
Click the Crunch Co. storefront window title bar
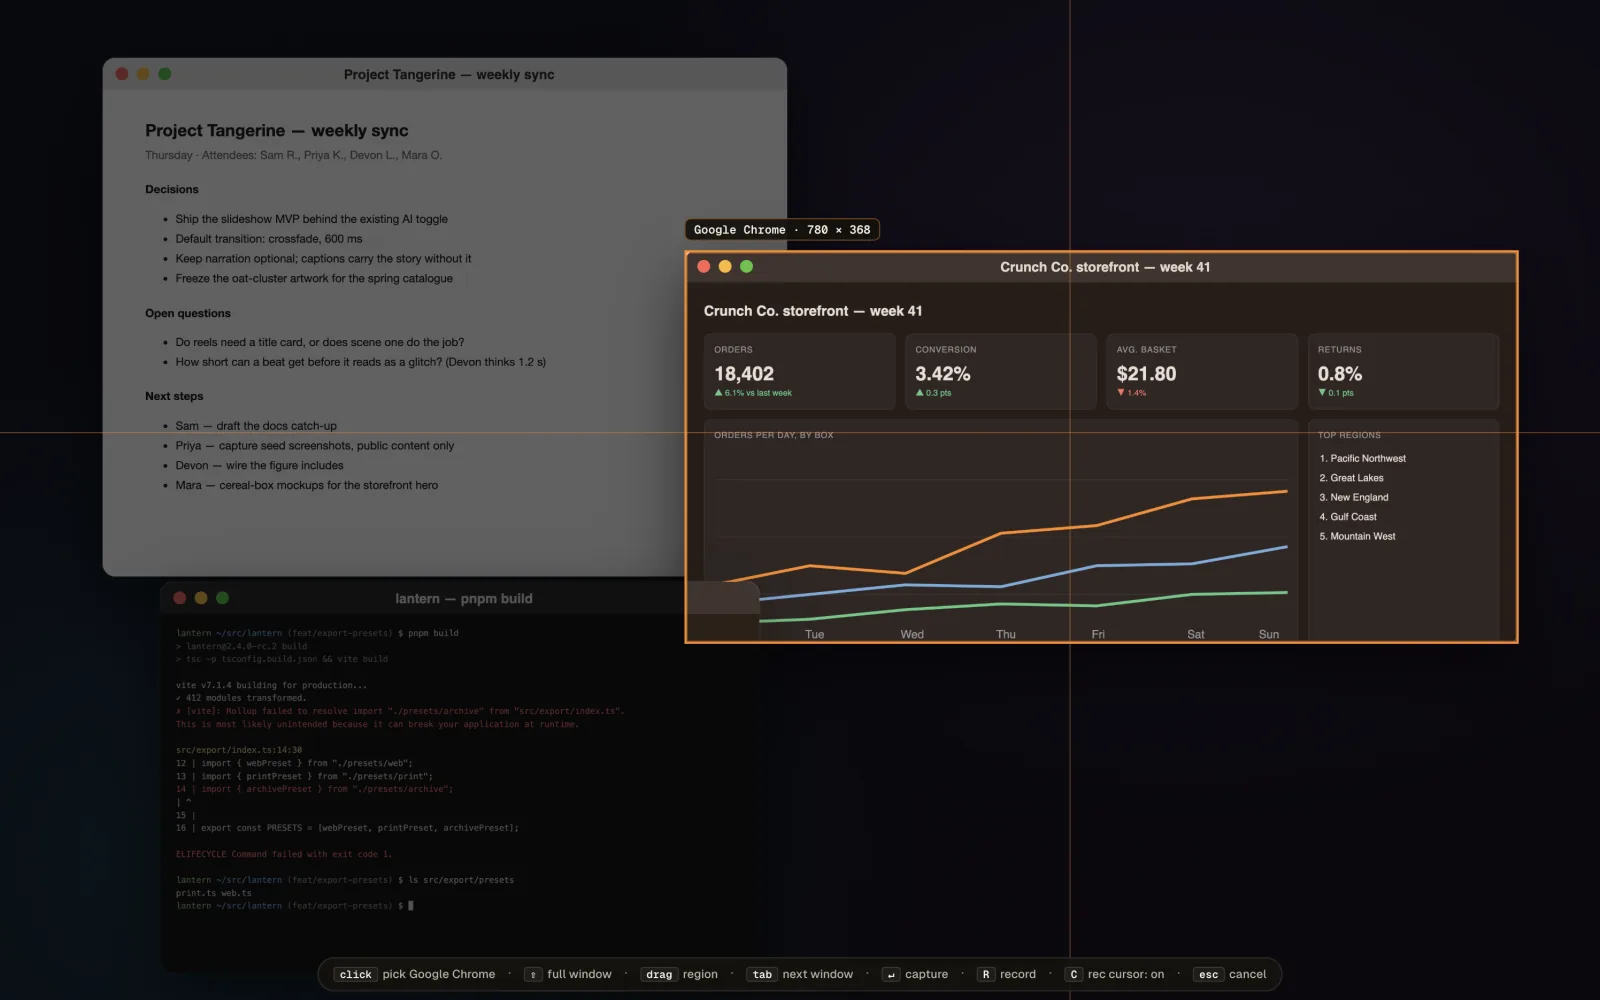coord(1101,267)
